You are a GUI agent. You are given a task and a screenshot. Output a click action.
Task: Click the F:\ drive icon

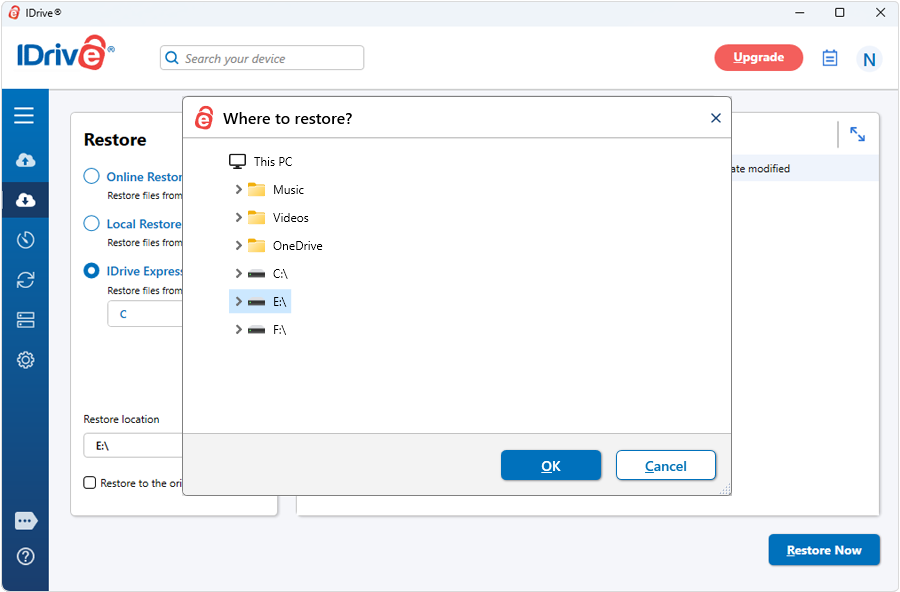point(257,330)
